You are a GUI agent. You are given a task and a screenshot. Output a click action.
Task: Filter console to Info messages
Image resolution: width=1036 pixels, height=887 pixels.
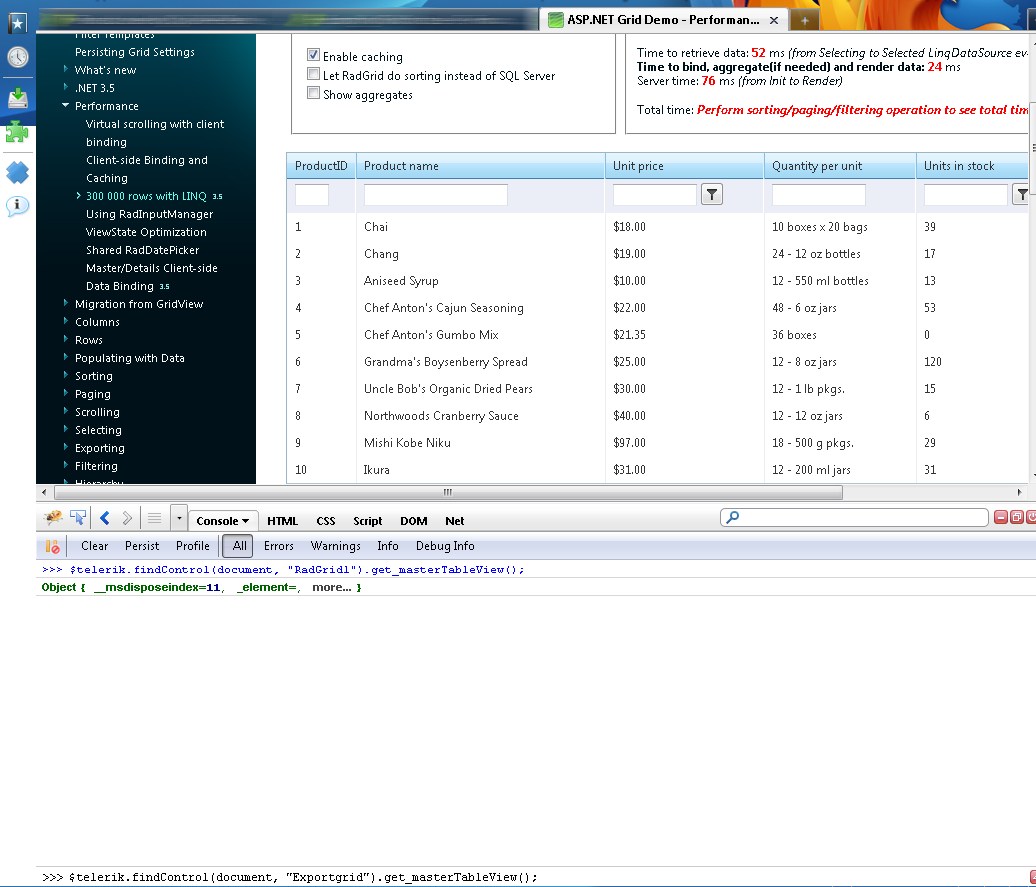(388, 546)
